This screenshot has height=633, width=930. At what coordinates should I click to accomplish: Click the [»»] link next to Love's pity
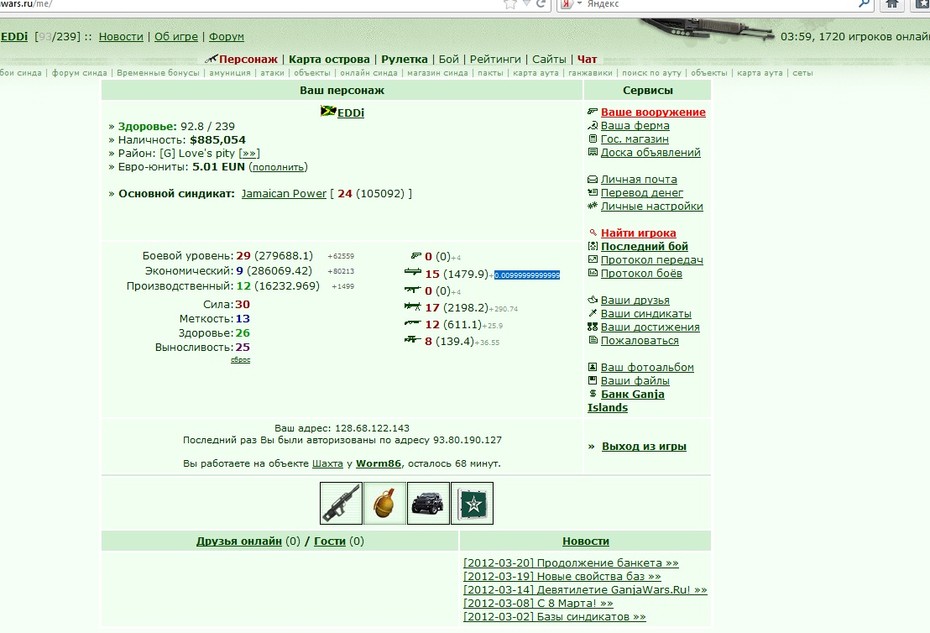pyautogui.click(x=249, y=153)
